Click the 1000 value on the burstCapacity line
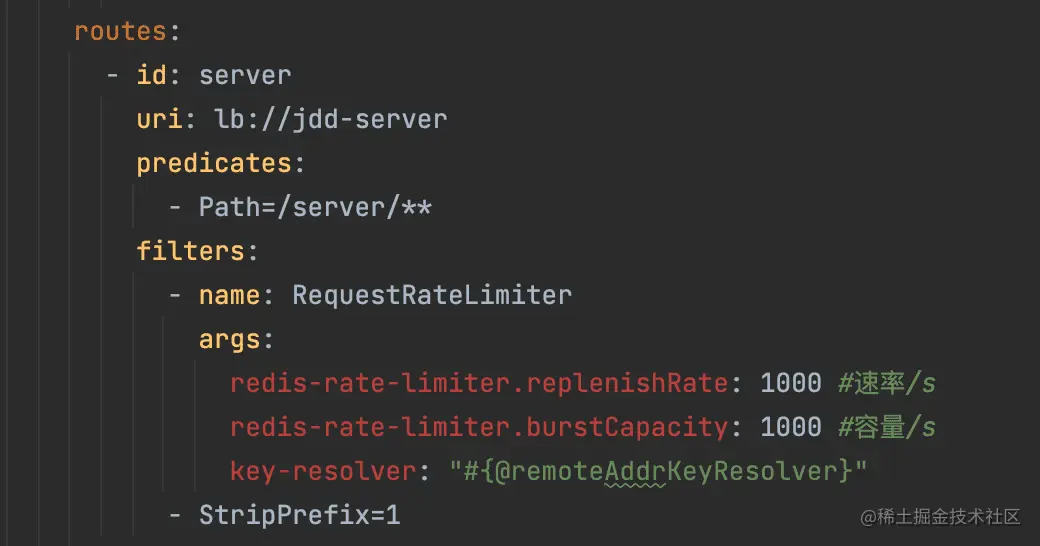This screenshot has width=1040, height=546. (x=791, y=427)
